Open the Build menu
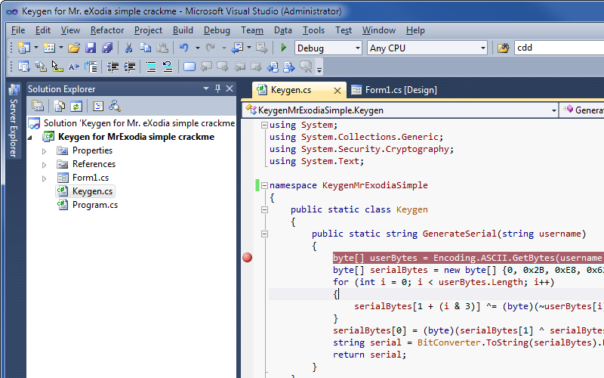604x378 pixels. tap(183, 30)
